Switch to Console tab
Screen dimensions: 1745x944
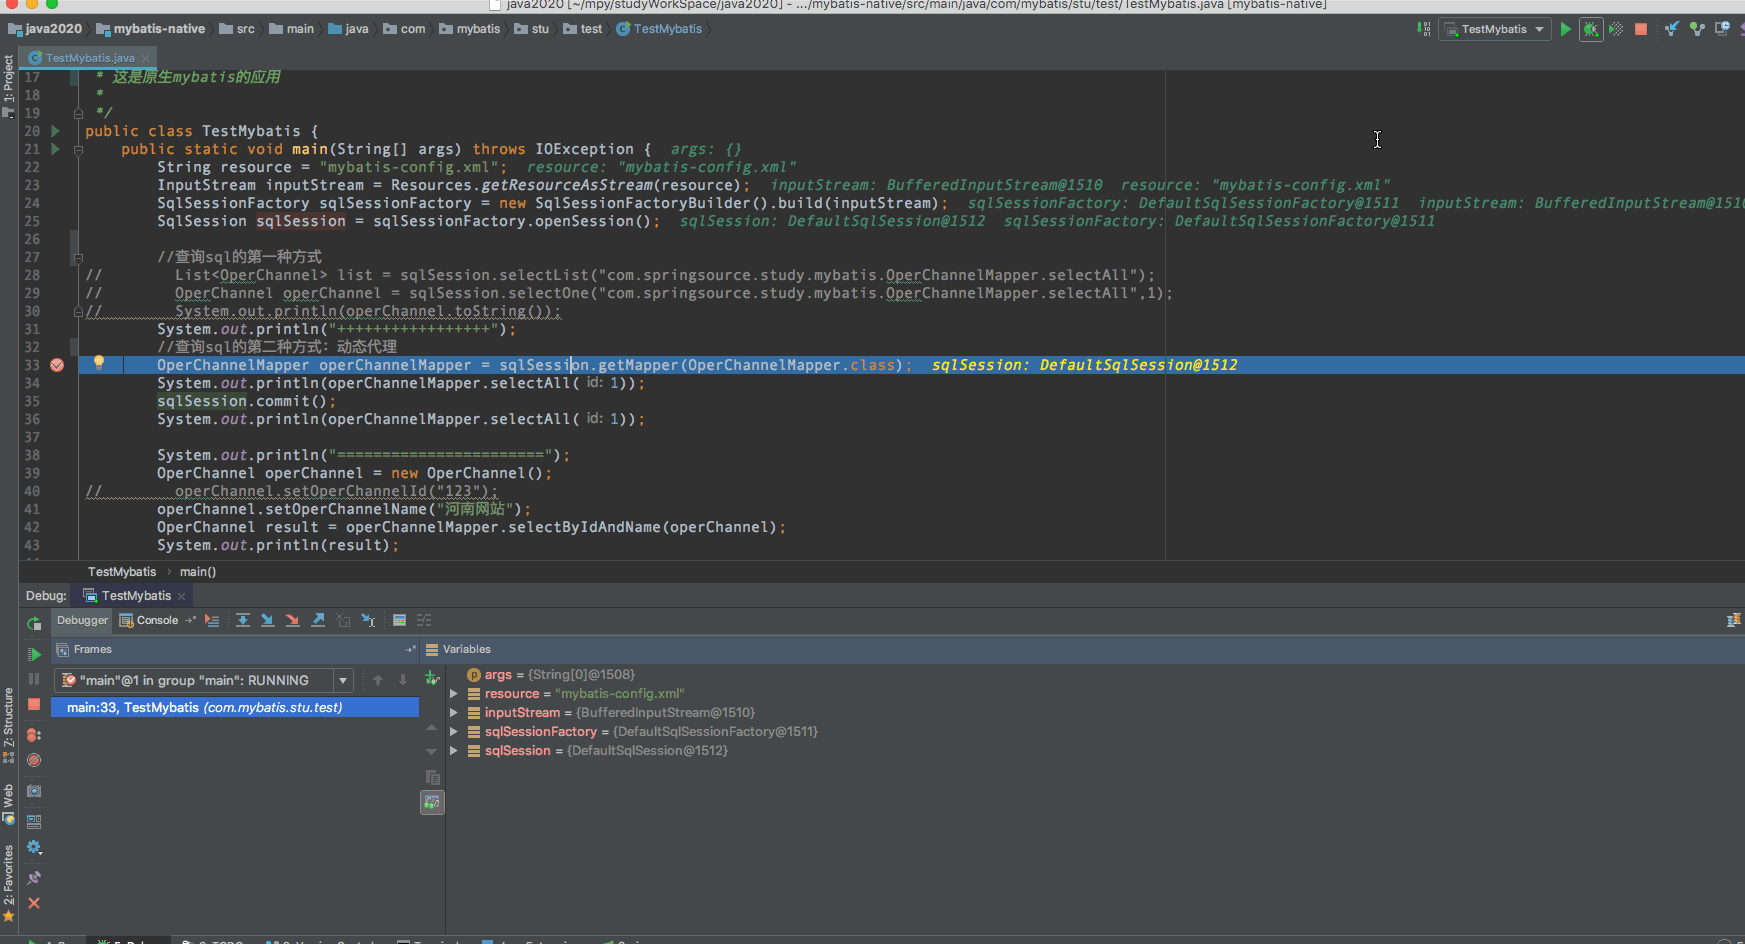point(149,620)
